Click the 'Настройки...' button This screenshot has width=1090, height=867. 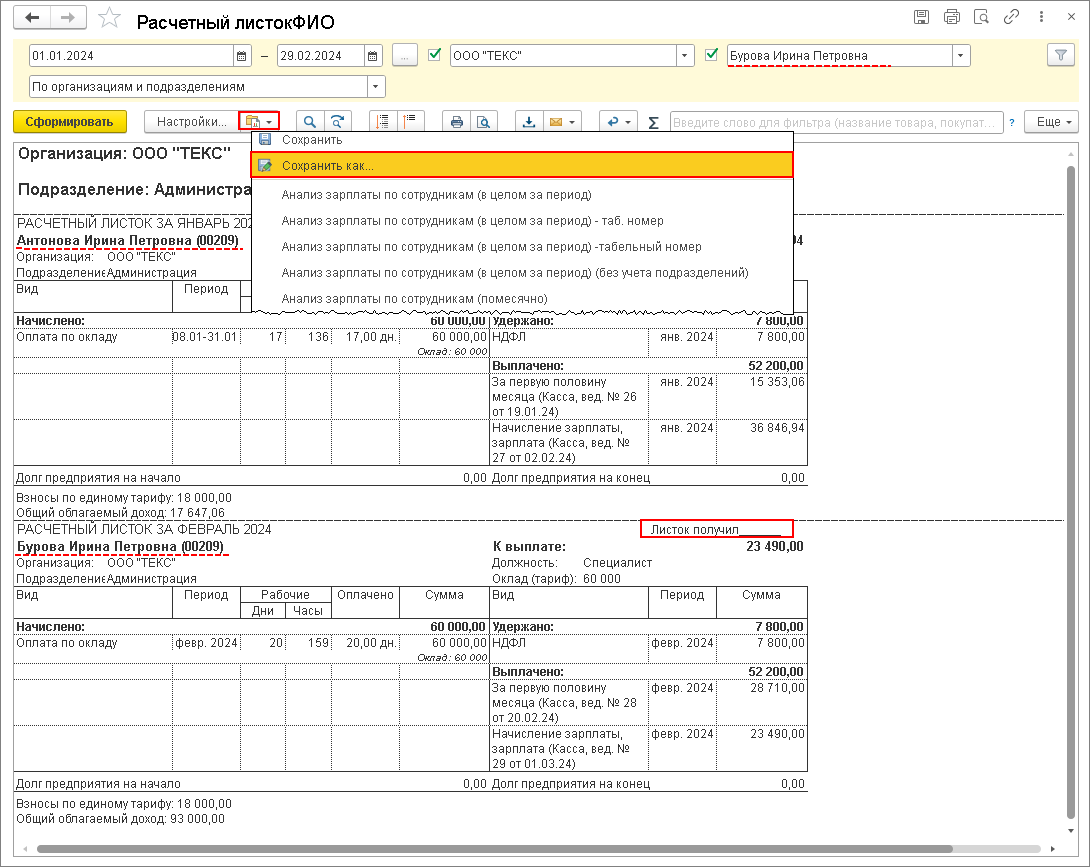(x=191, y=122)
